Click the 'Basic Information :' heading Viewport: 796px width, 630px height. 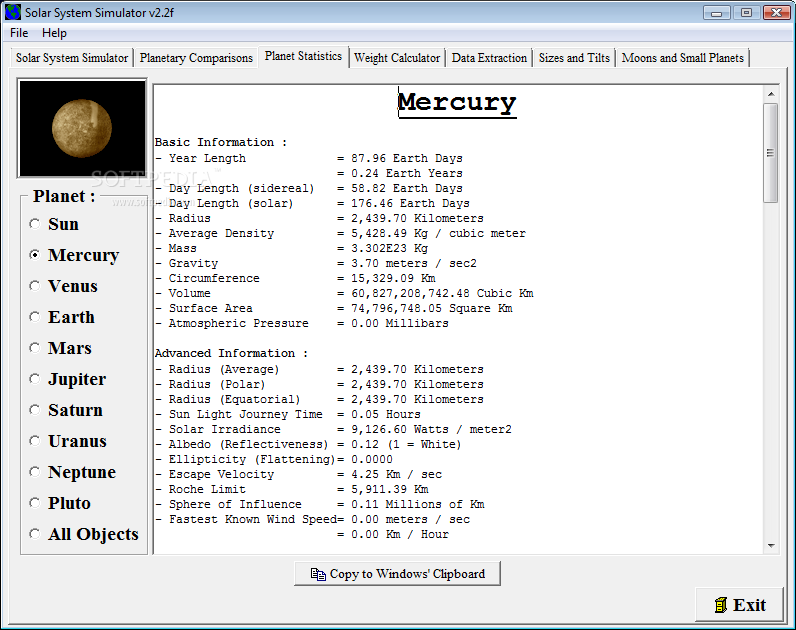click(221, 143)
